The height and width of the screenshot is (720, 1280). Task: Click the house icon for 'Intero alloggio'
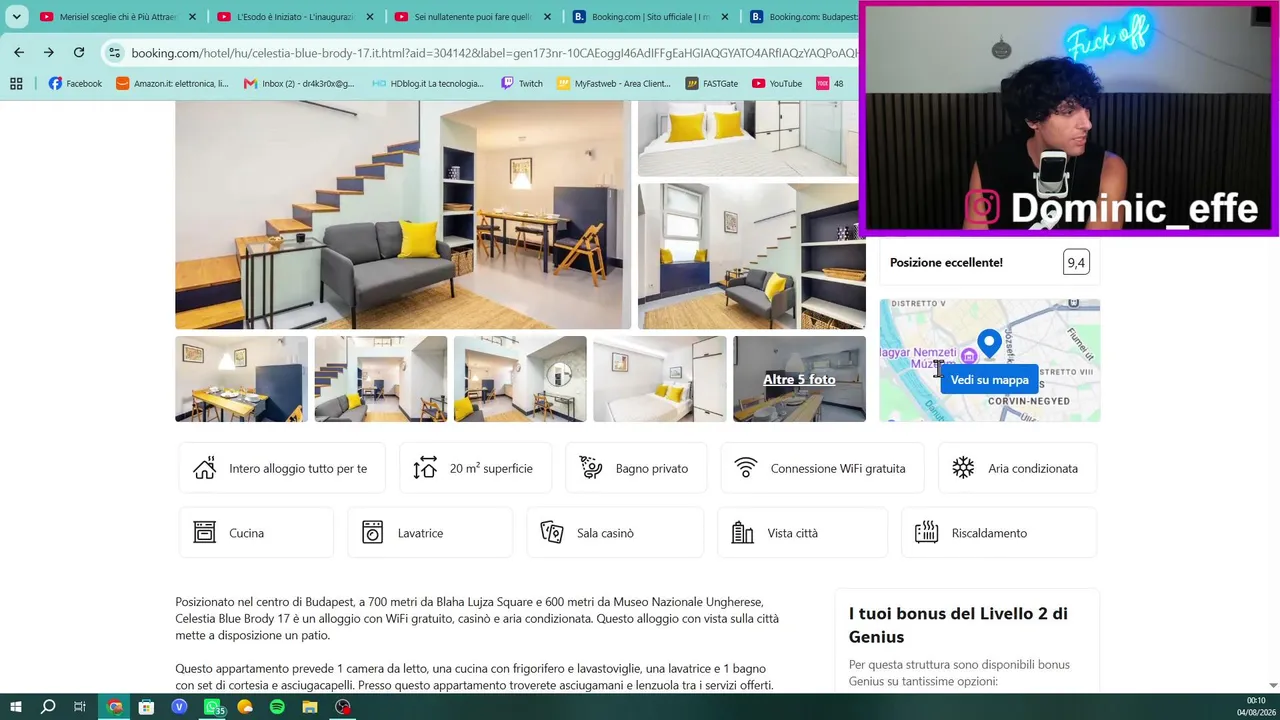[x=205, y=468]
